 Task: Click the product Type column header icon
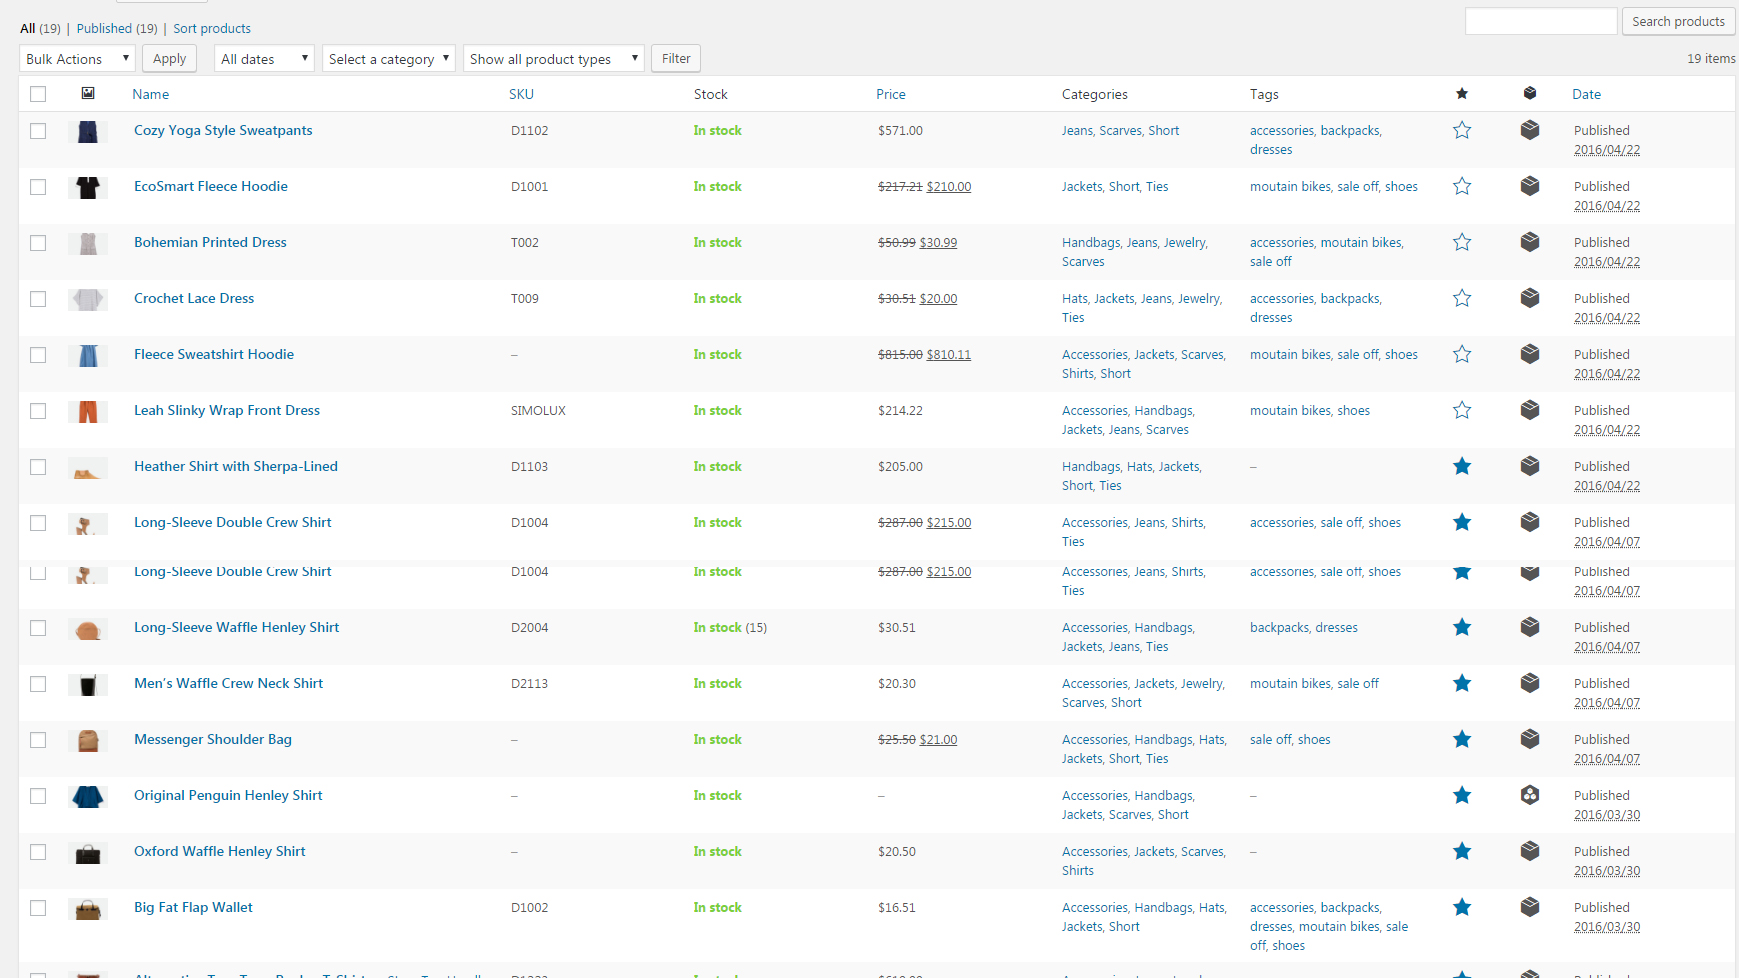[1530, 93]
